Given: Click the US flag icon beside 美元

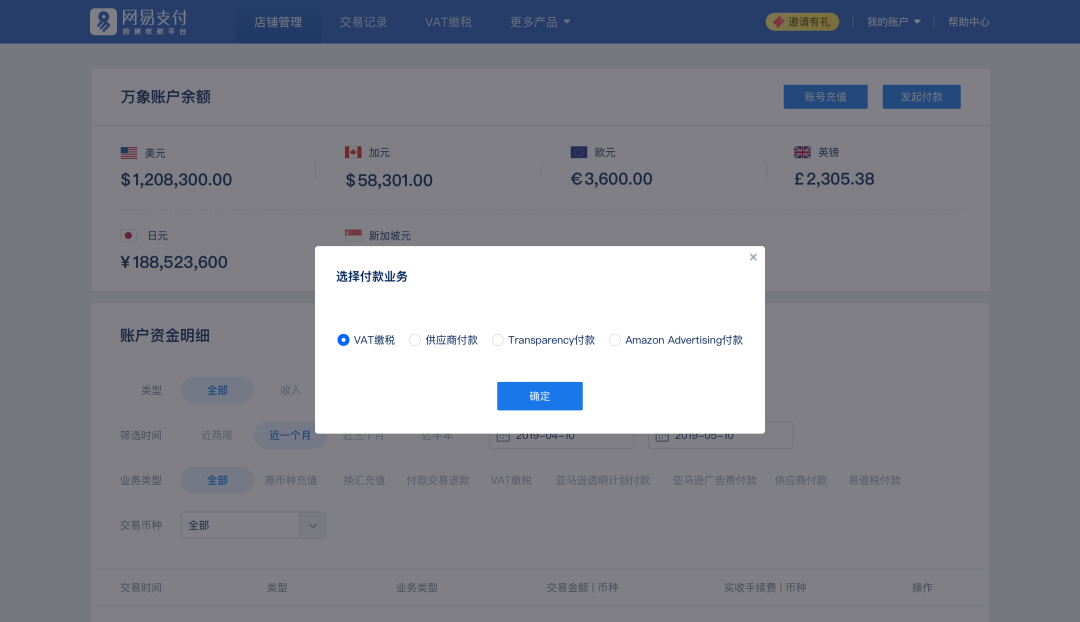Looking at the screenshot, I should pyautogui.click(x=128, y=152).
